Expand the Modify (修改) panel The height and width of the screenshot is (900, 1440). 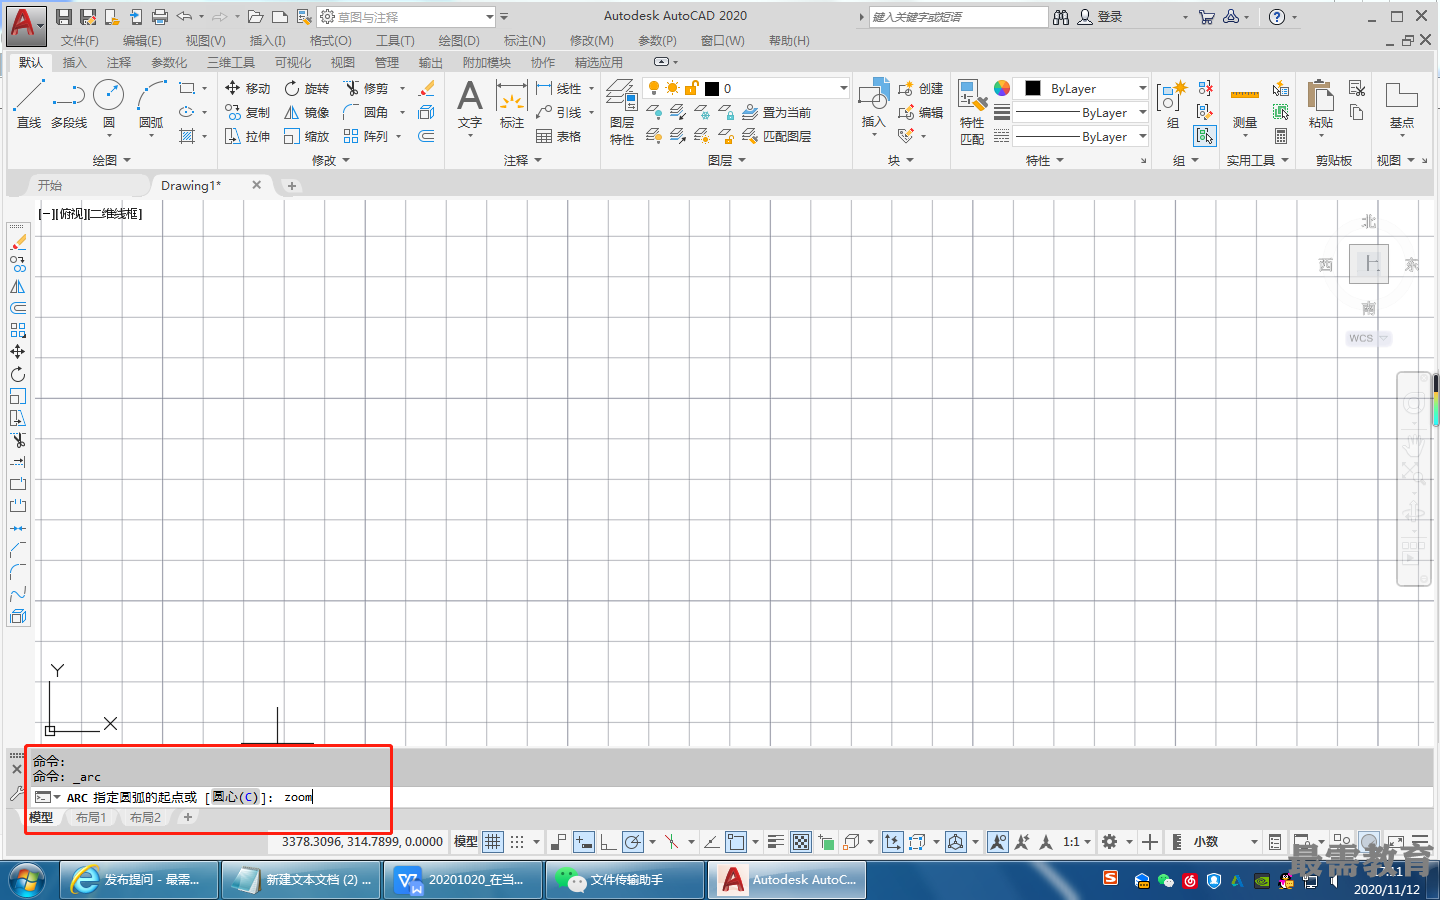[331, 160]
